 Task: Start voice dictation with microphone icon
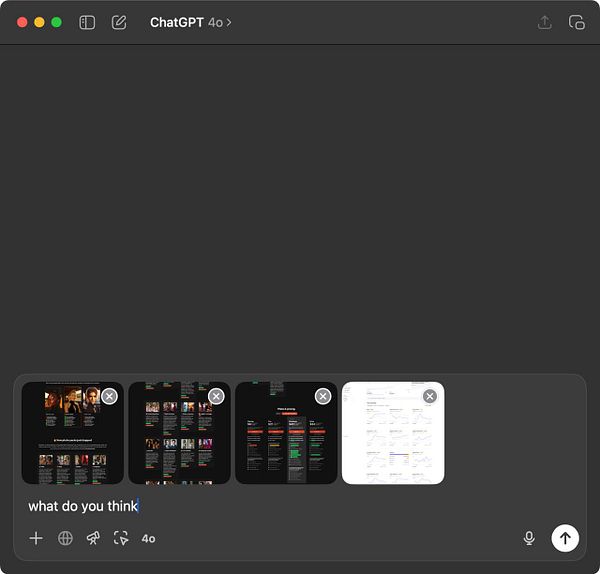coord(529,538)
